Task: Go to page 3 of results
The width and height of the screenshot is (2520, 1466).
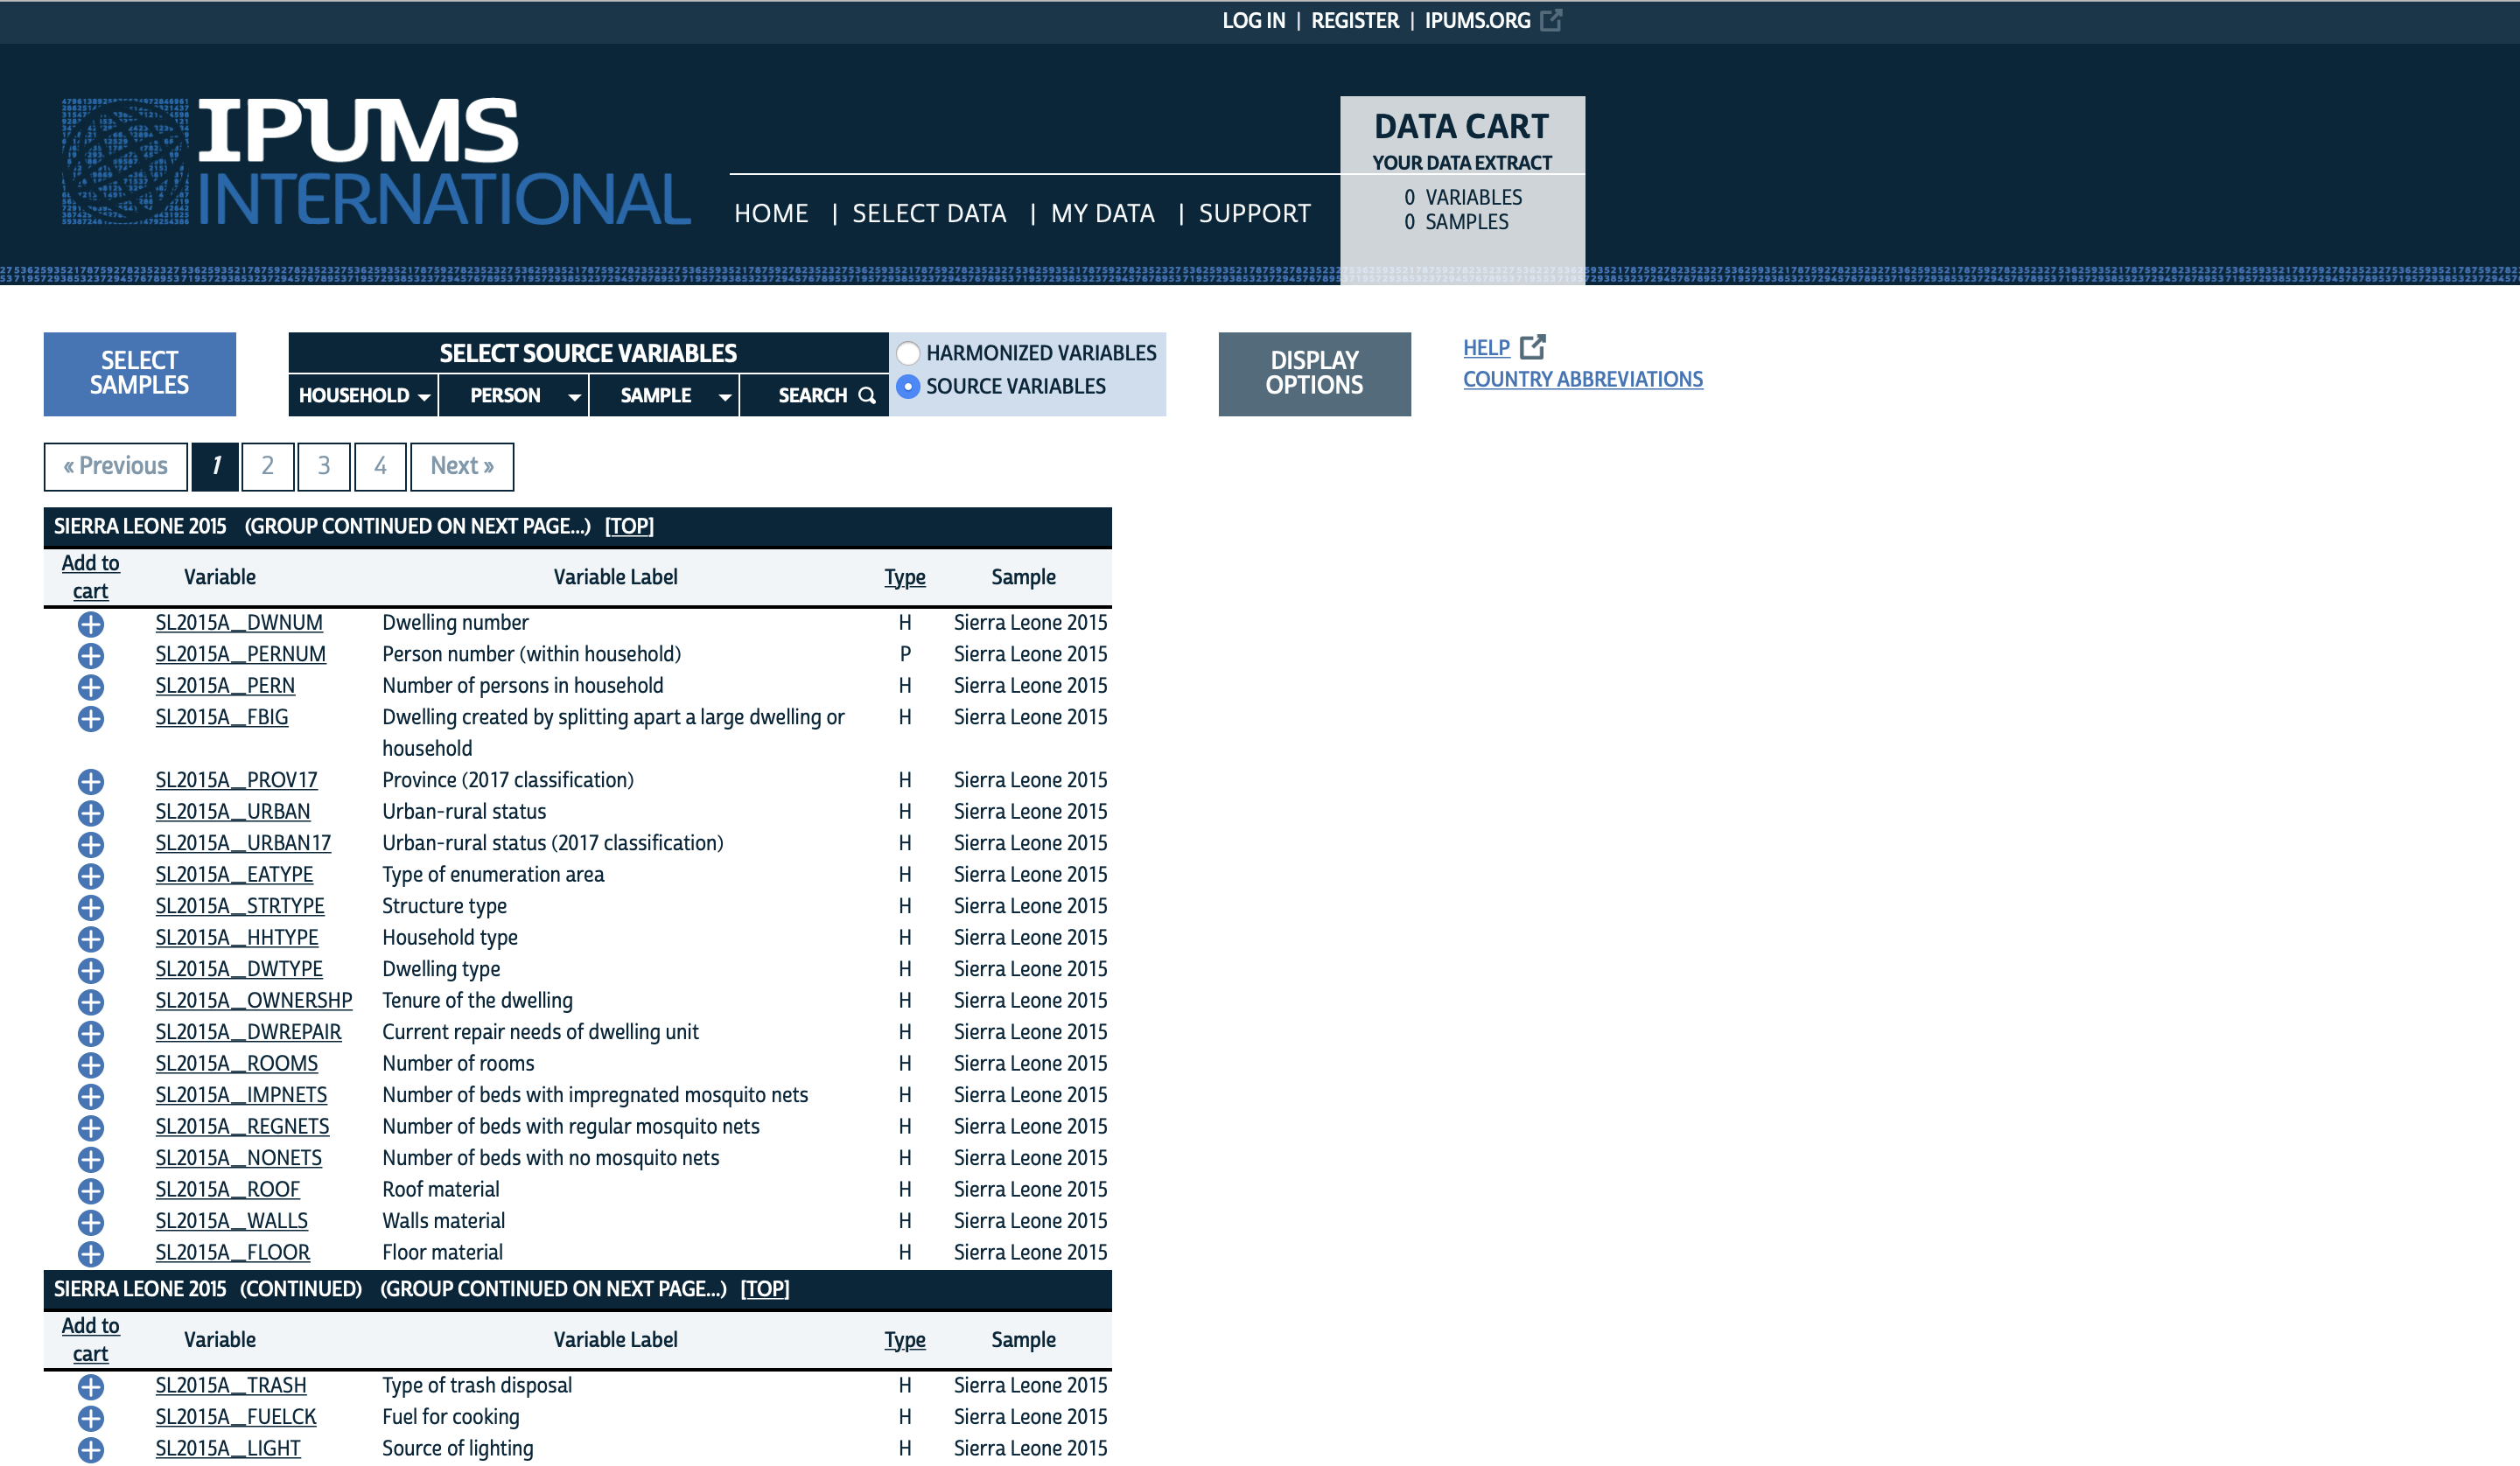Action: point(323,466)
